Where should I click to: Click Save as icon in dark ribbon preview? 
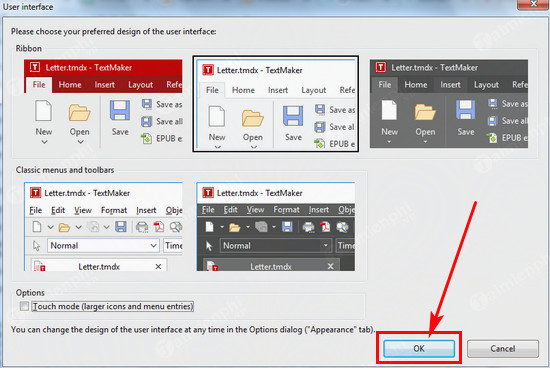(492, 103)
